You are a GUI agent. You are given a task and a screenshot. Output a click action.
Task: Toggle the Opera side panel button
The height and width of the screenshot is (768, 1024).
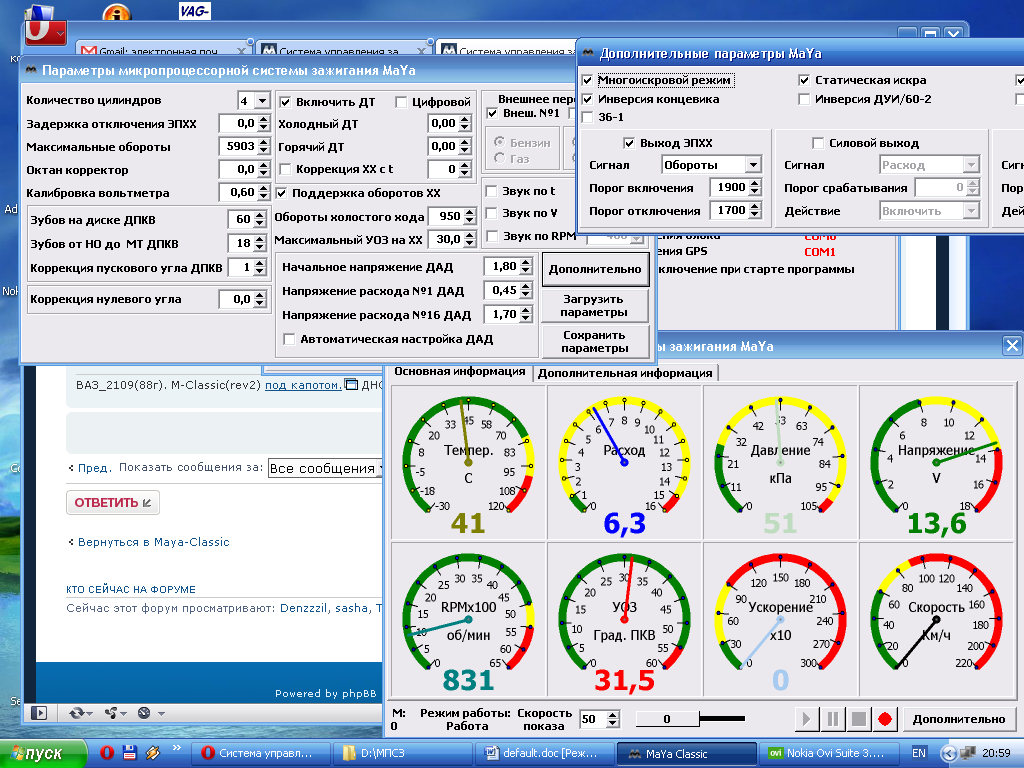(x=40, y=713)
